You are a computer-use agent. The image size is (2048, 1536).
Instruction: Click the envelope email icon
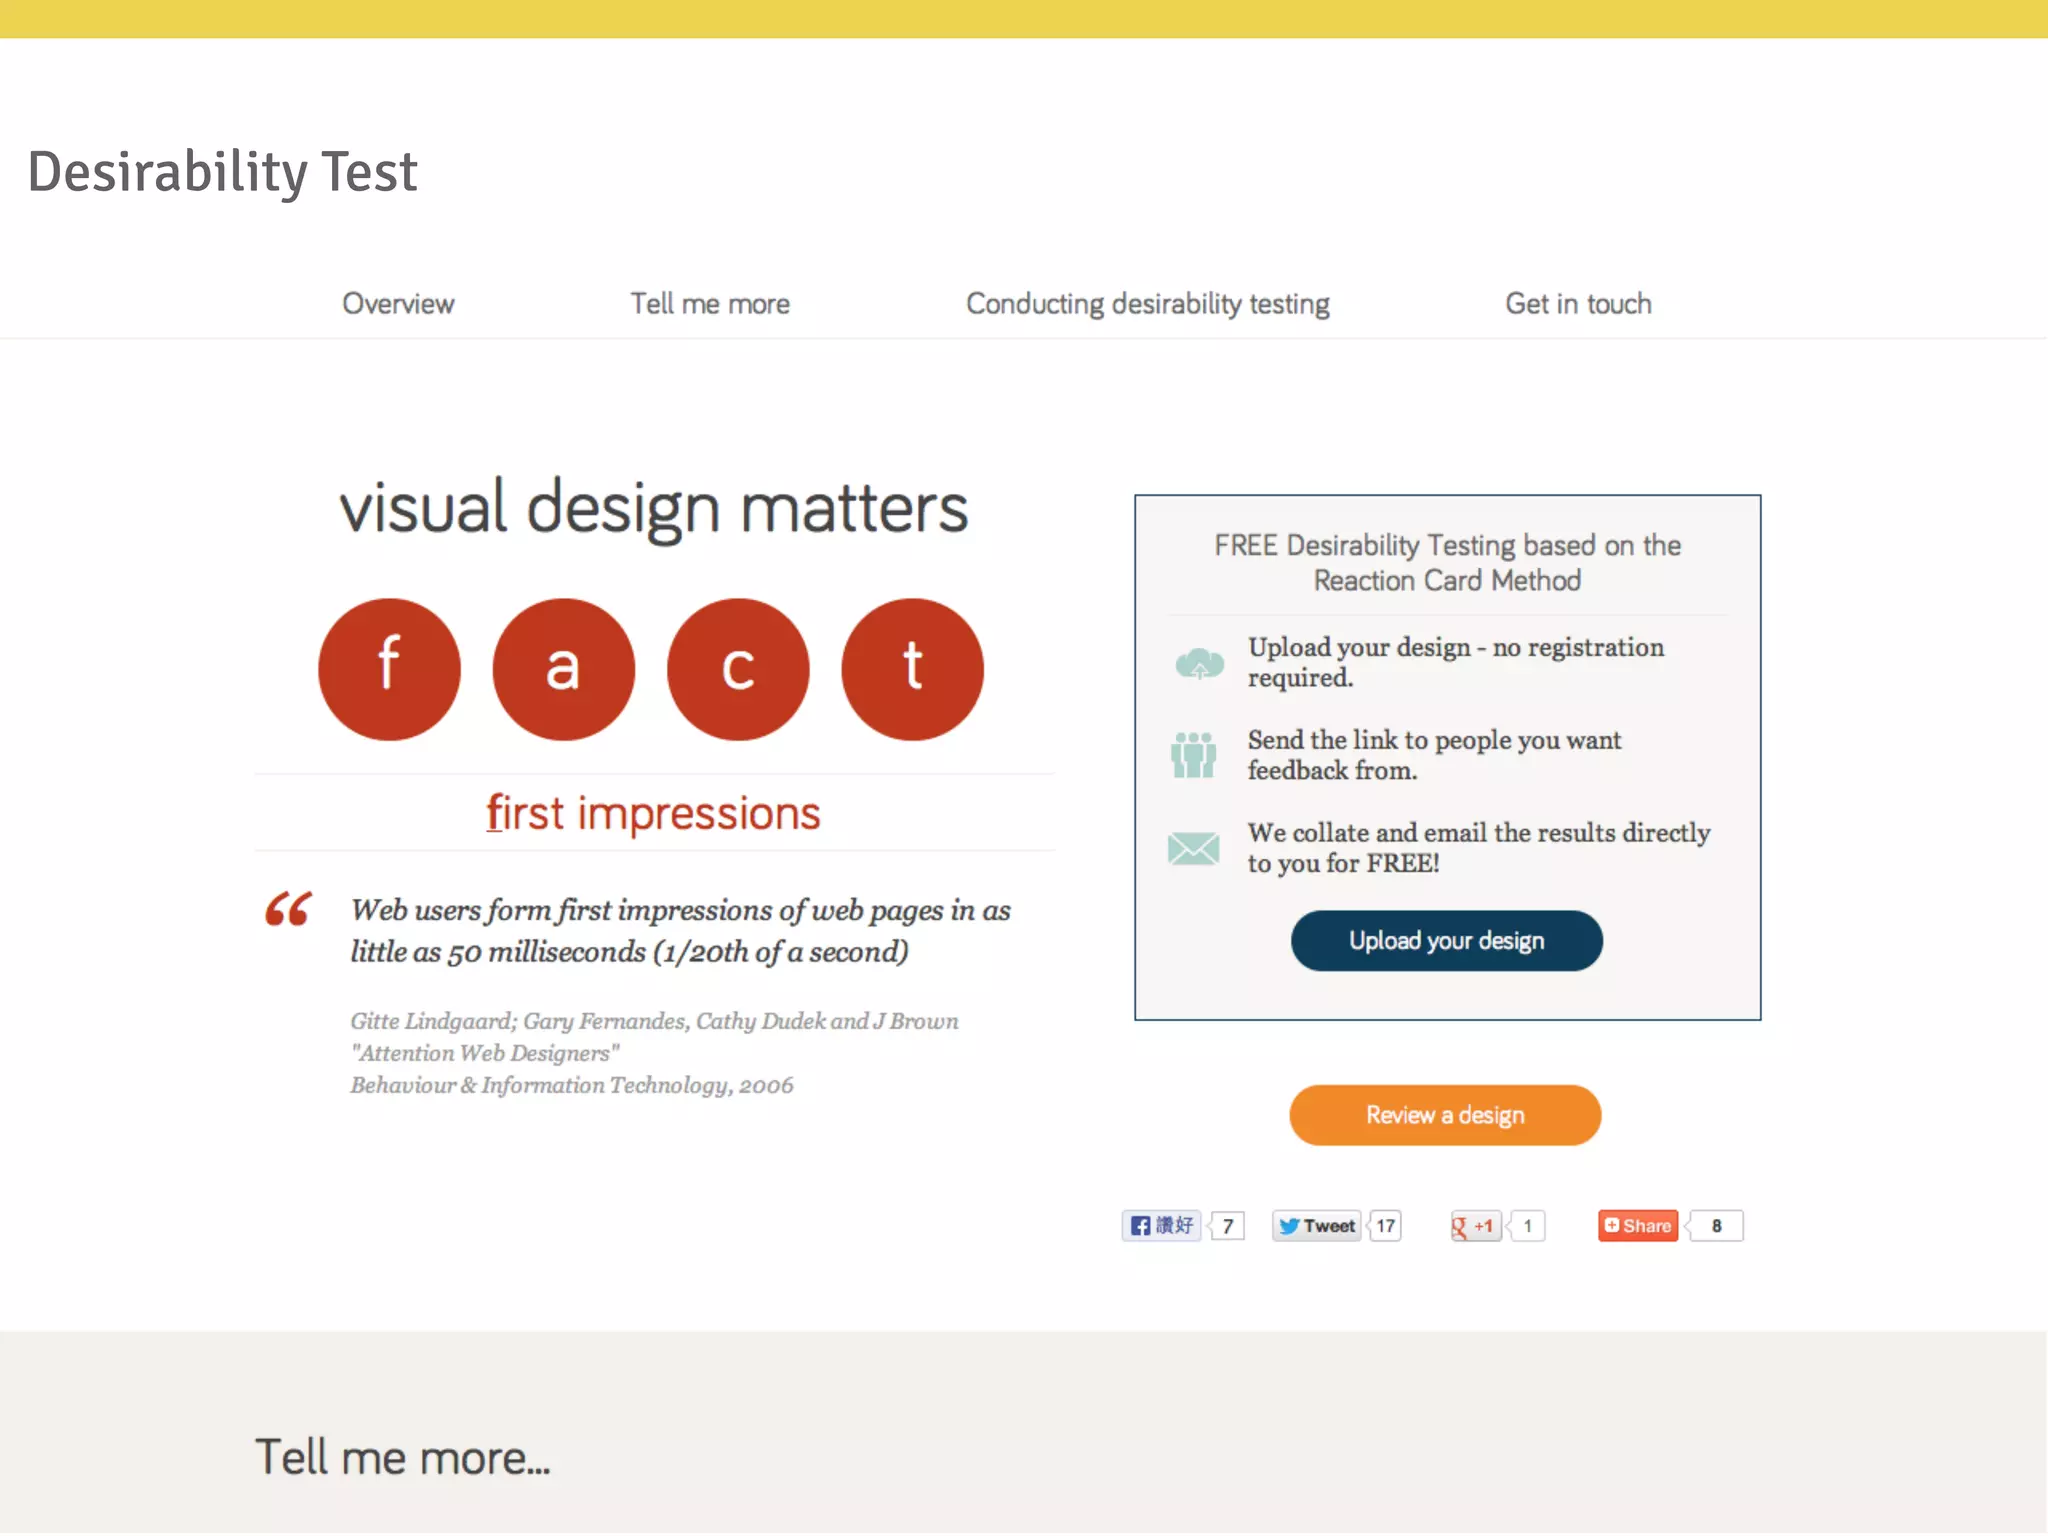pos(1193,849)
